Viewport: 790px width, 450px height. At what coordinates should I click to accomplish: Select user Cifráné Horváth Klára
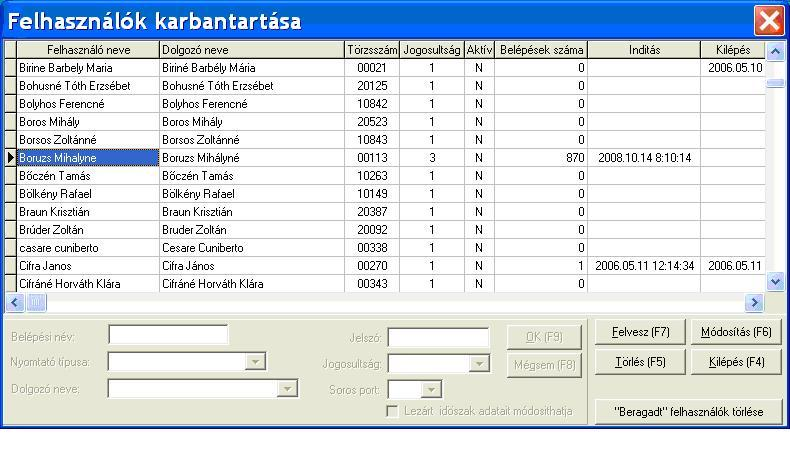click(88, 284)
